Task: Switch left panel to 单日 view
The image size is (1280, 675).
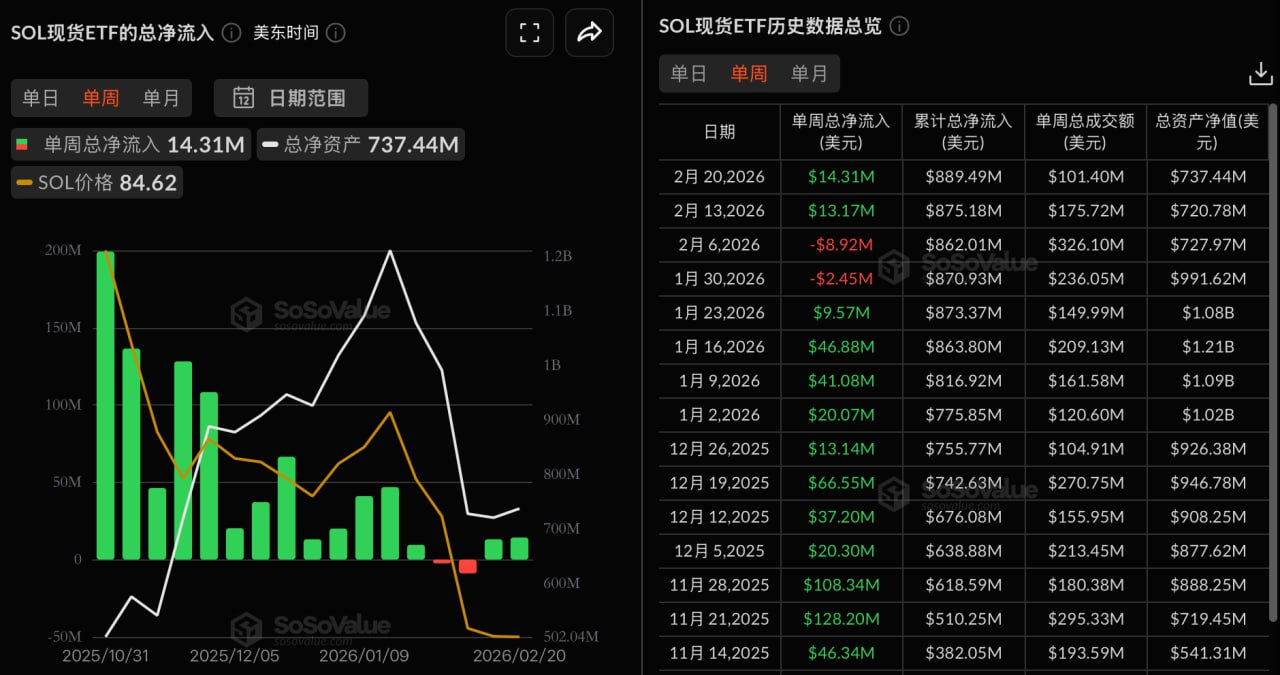Action: pos(40,98)
